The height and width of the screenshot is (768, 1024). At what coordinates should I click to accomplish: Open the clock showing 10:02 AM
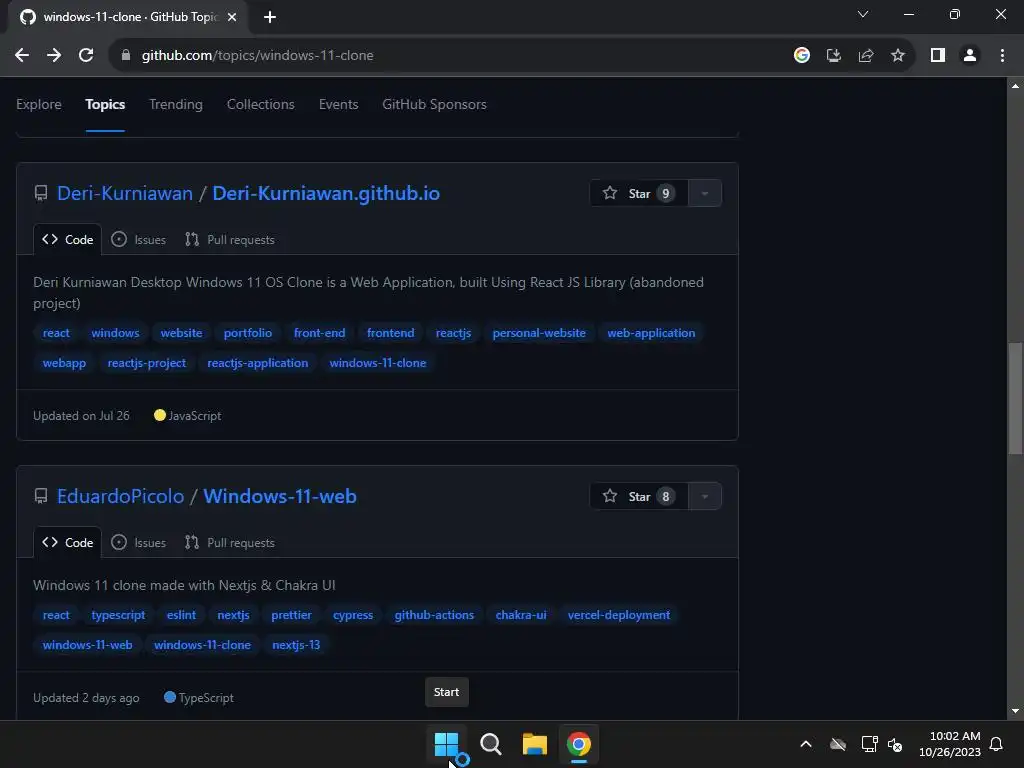[950, 744]
